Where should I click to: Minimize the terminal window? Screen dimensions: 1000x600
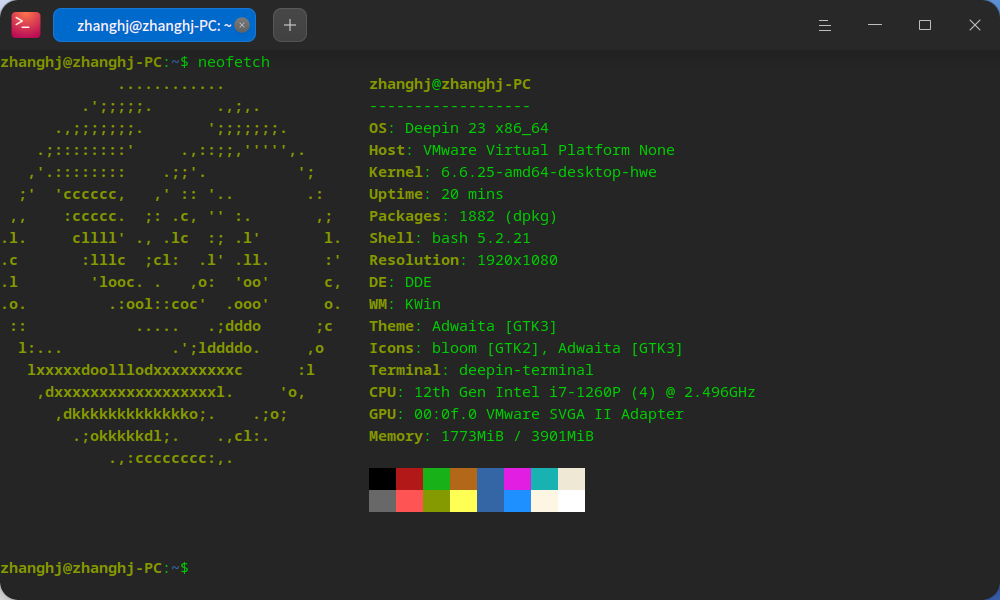coord(875,25)
